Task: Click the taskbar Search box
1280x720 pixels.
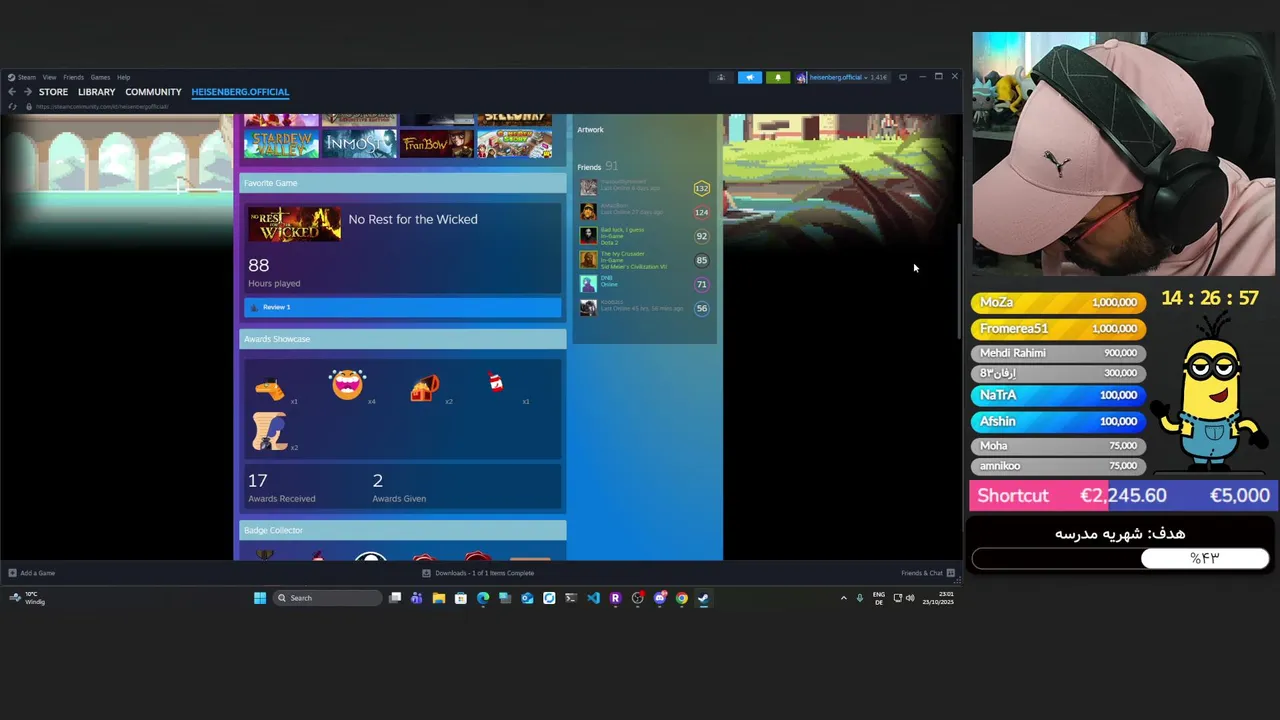Action: [x=328, y=598]
